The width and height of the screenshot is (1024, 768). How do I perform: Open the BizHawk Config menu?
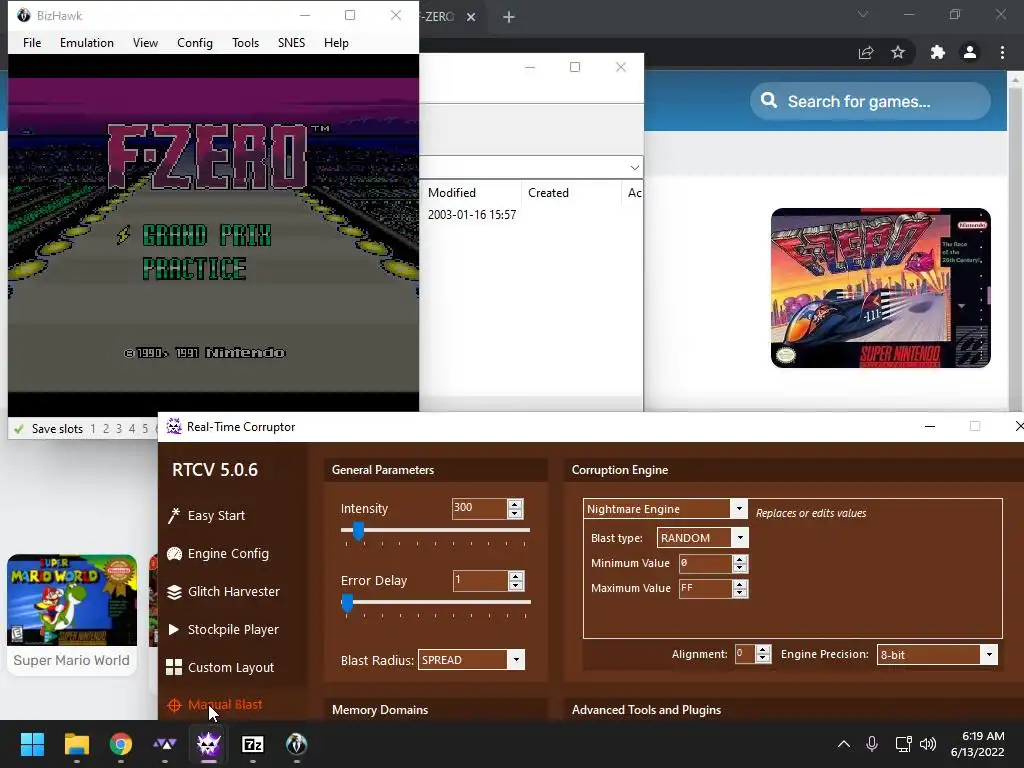point(195,42)
